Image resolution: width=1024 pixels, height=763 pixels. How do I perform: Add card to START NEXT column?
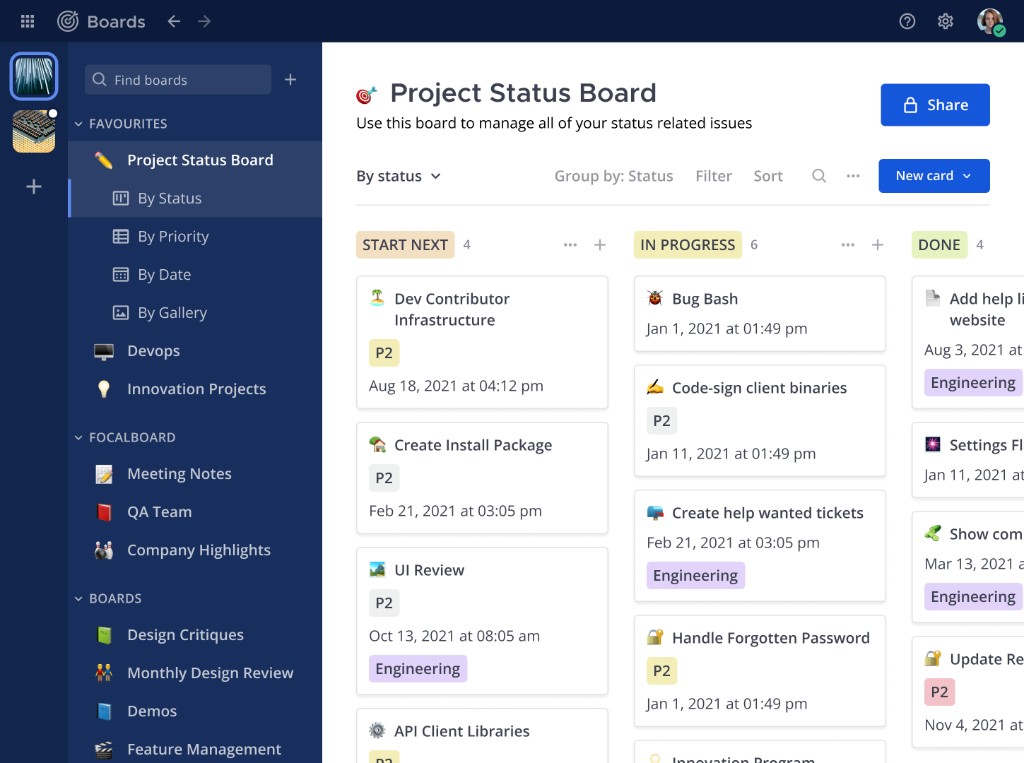tap(600, 245)
